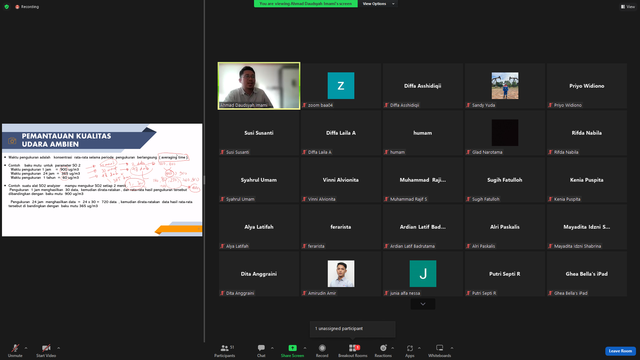Click the green Share Screen icon

pyautogui.click(x=292, y=348)
